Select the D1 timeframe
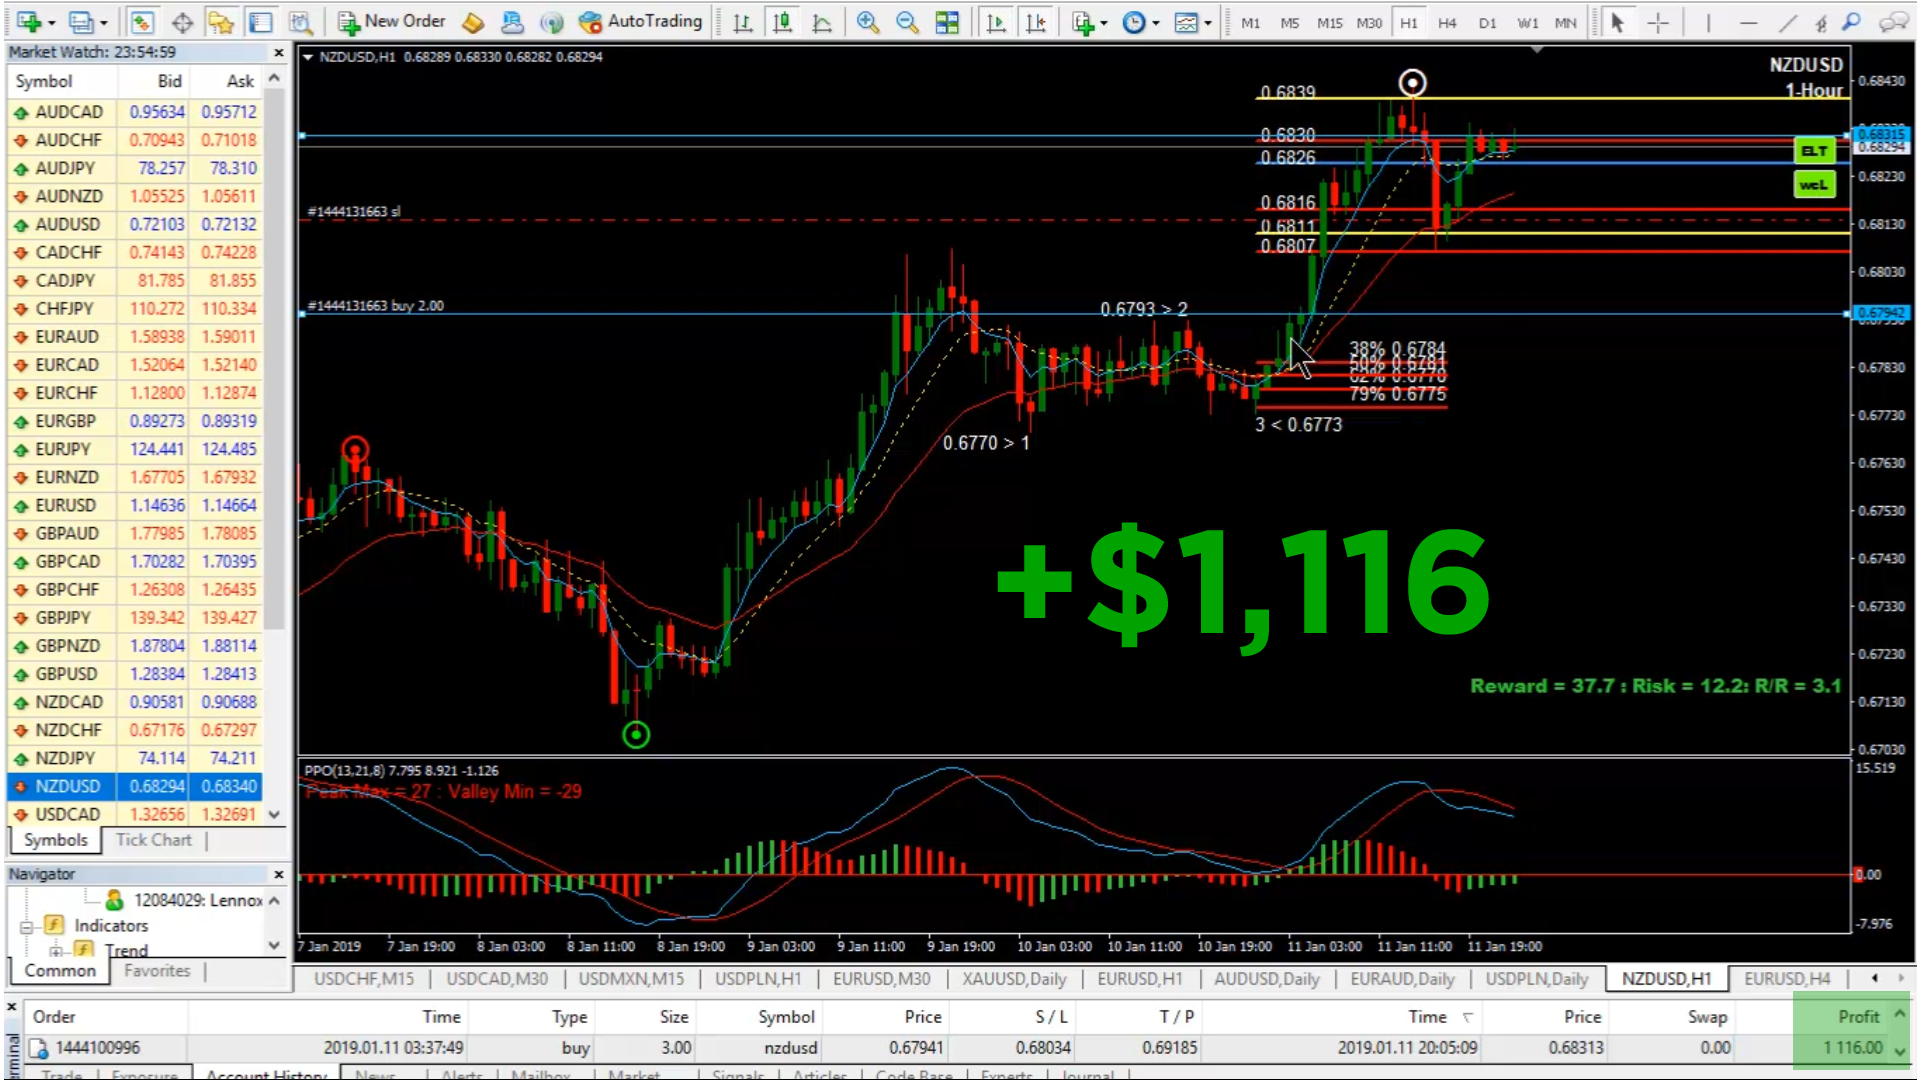Image resolution: width=1920 pixels, height=1080 pixels. tap(1487, 22)
